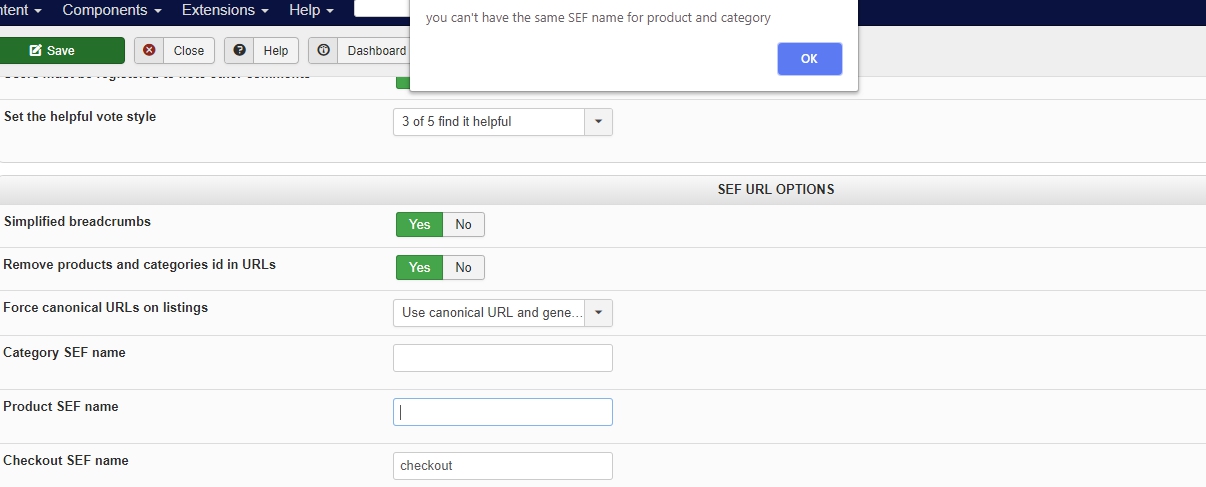Click the Save button edit icon

[36, 51]
